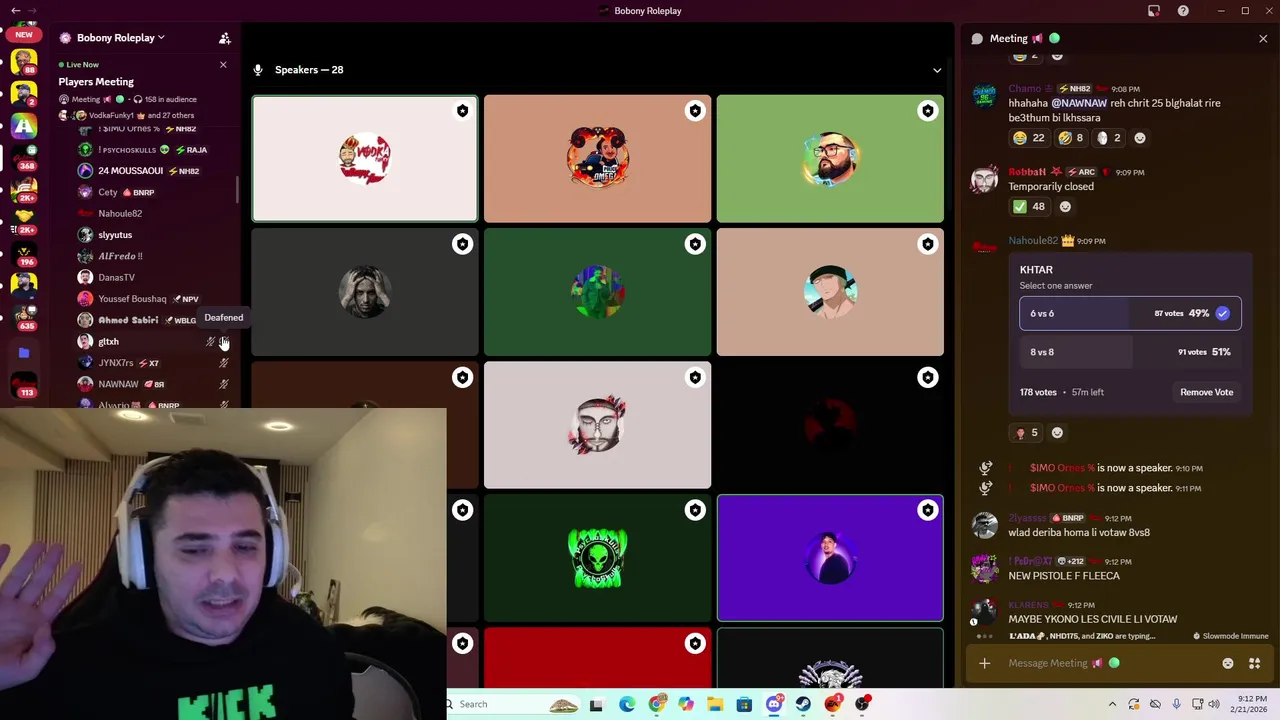Image resolution: width=1280 pixels, height=720 pixels.
Task: Go back with the title bar arrow
Action: tap(15, 10)
